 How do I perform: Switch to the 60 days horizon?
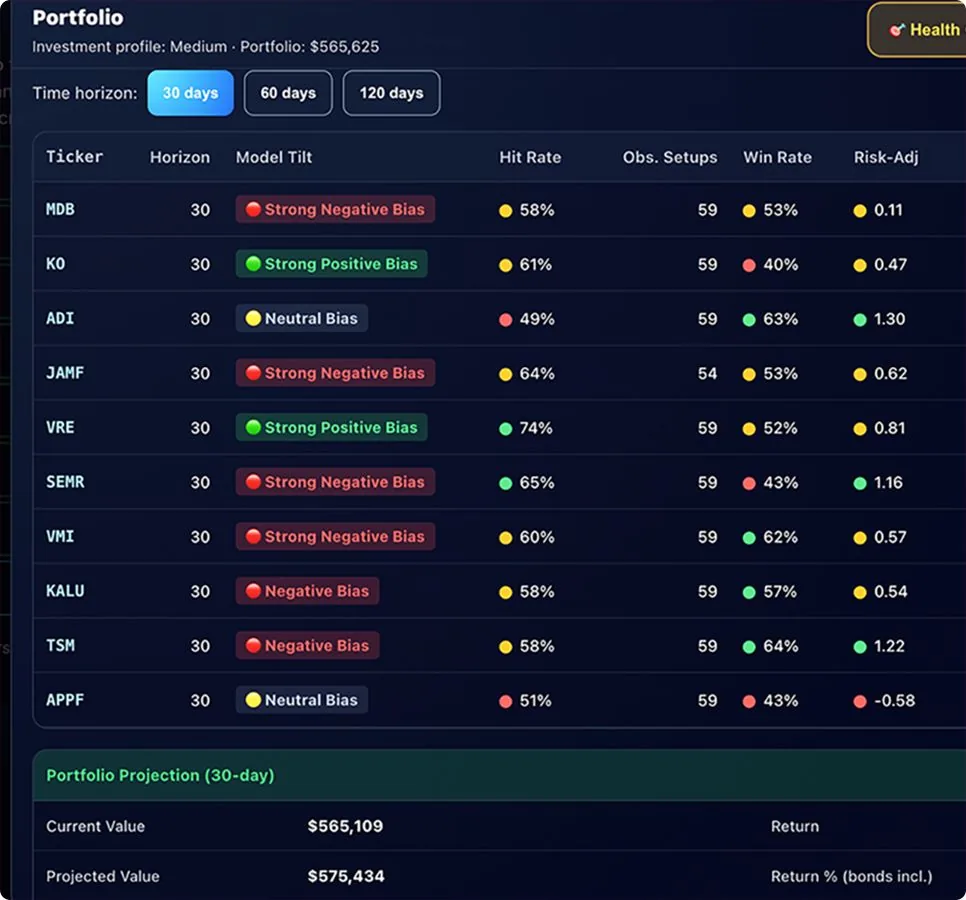click(288, 93)
